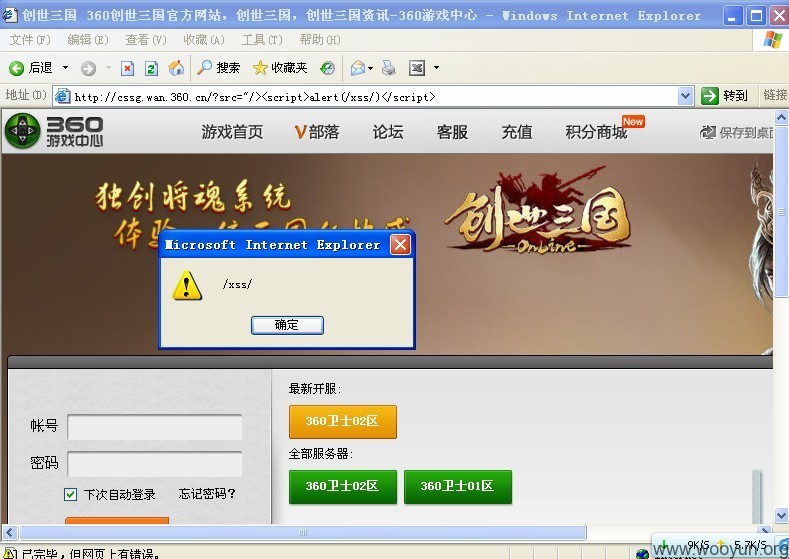Click the 创世三国 Online game logo
The image size is (789, 559).
[x=538, y=211]
